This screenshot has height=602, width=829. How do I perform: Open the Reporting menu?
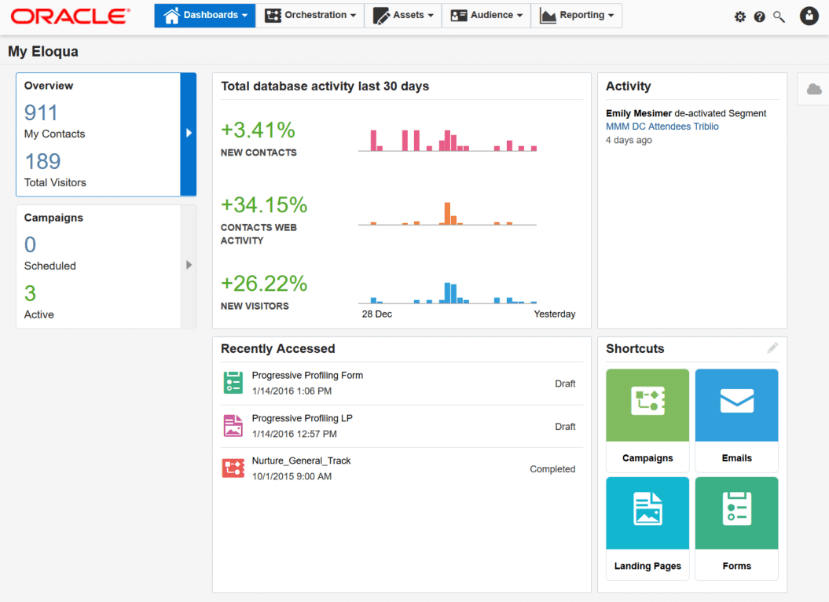coord(577,16)
